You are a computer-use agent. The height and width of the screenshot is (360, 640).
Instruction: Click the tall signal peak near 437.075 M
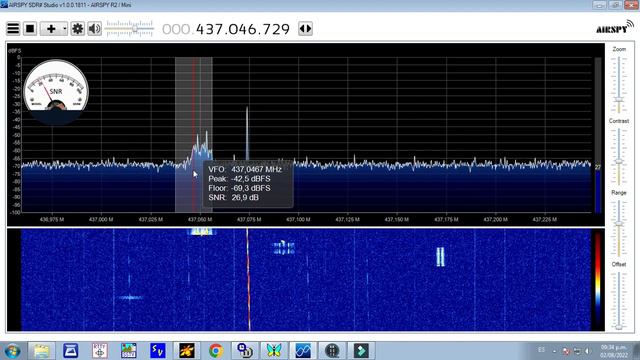click(x=247, y=133)
